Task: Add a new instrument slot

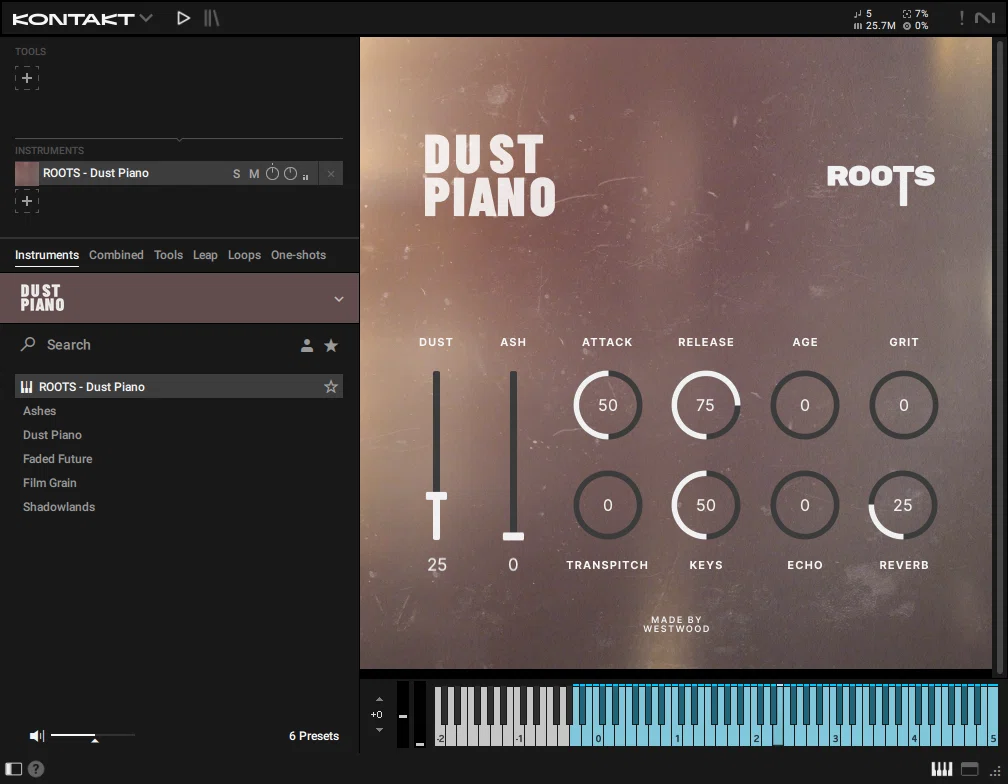Action: click(x=27, y=201)
